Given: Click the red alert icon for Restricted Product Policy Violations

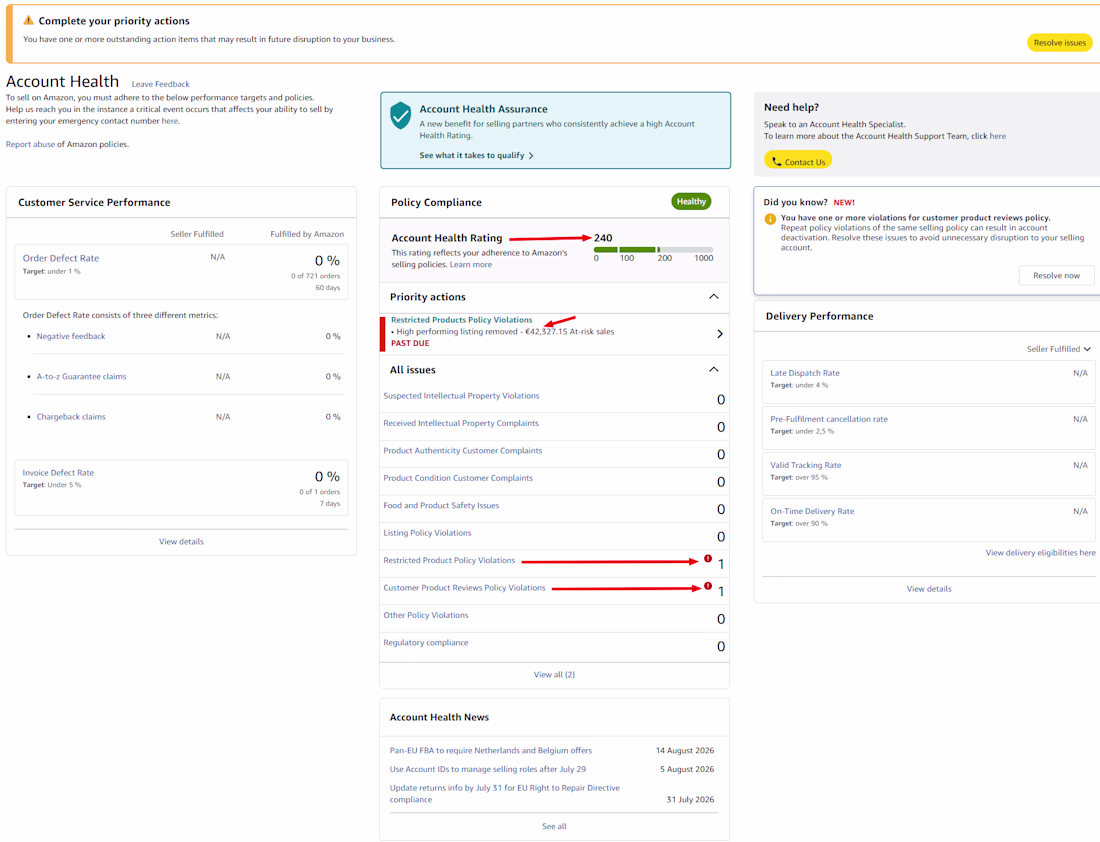Looking at the screenshot, I should point(708,559).
